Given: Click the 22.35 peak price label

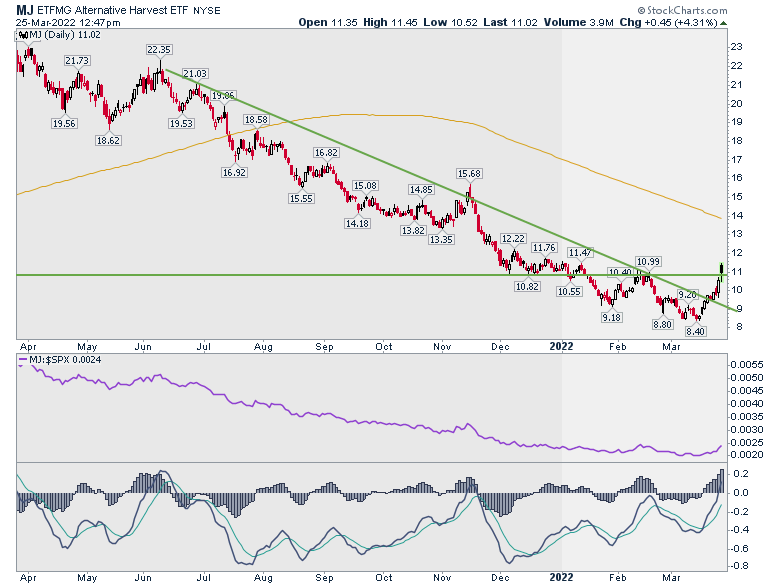Looking at the screenshot, I should [159, 49].
